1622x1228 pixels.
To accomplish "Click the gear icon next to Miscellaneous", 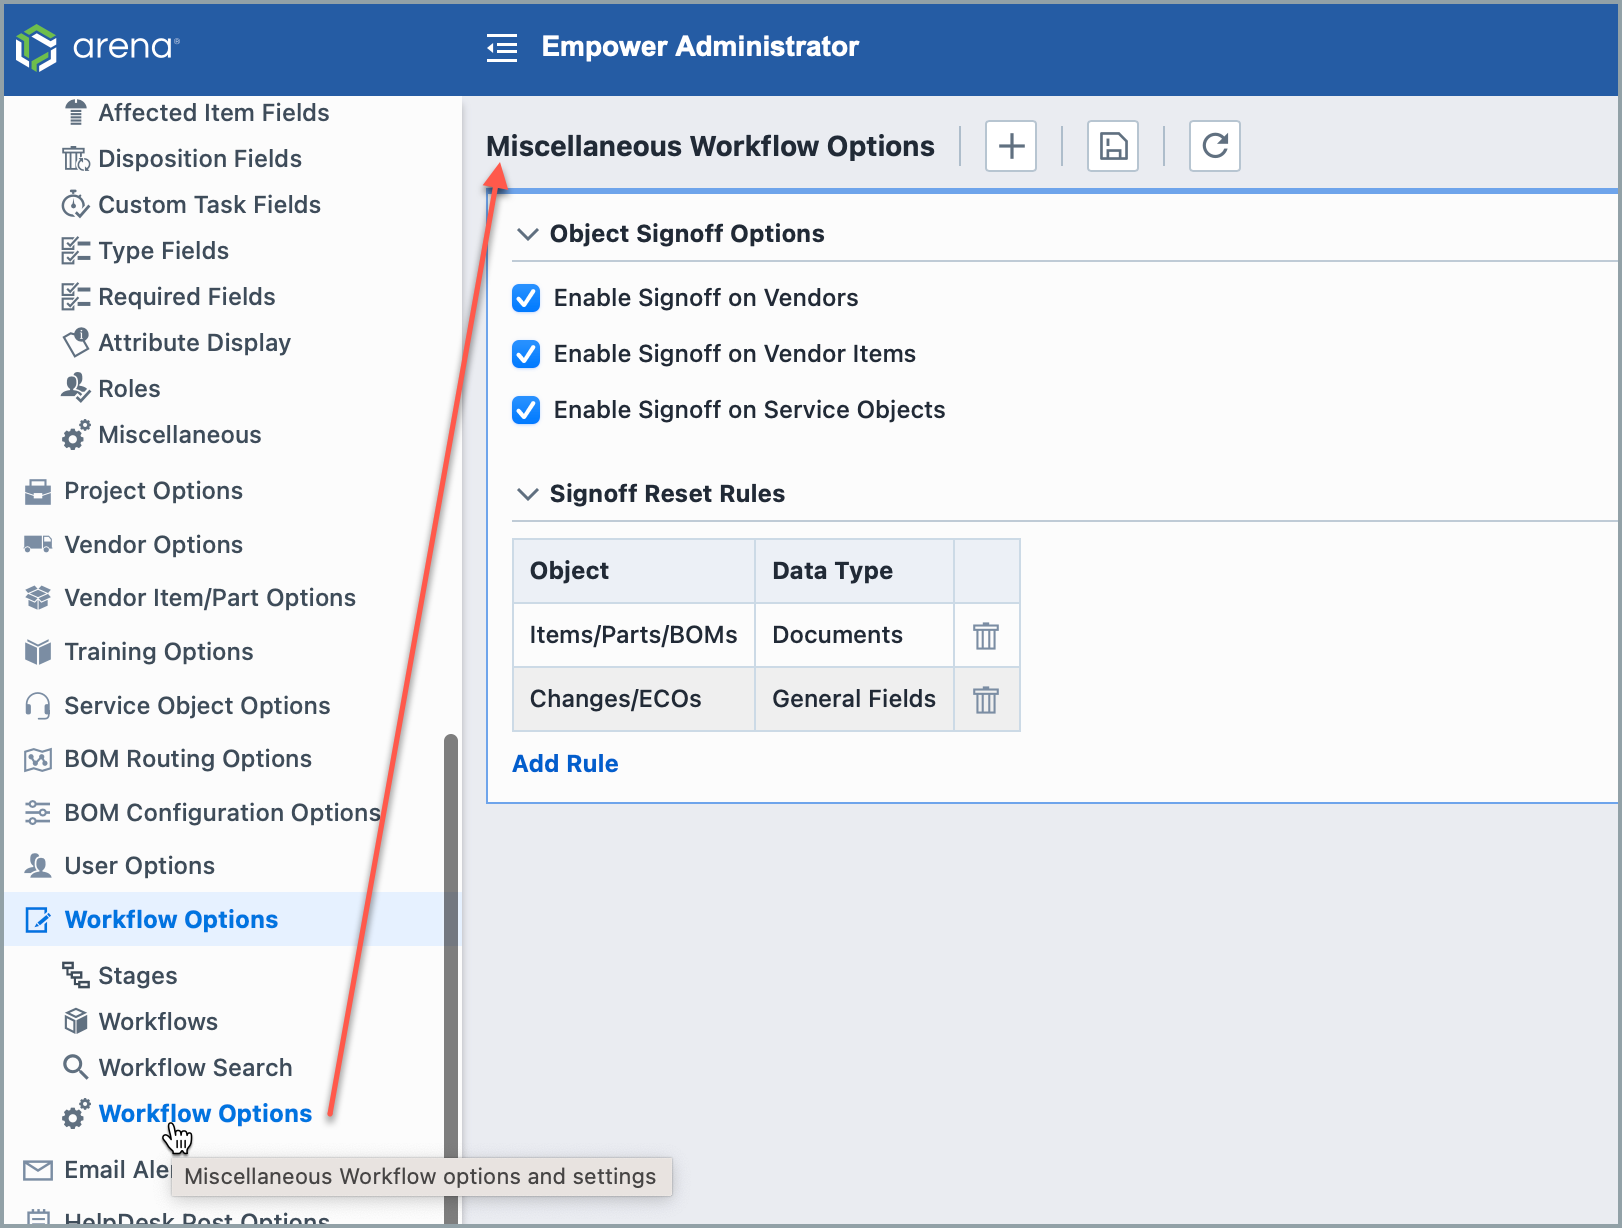I will point(75,435).
